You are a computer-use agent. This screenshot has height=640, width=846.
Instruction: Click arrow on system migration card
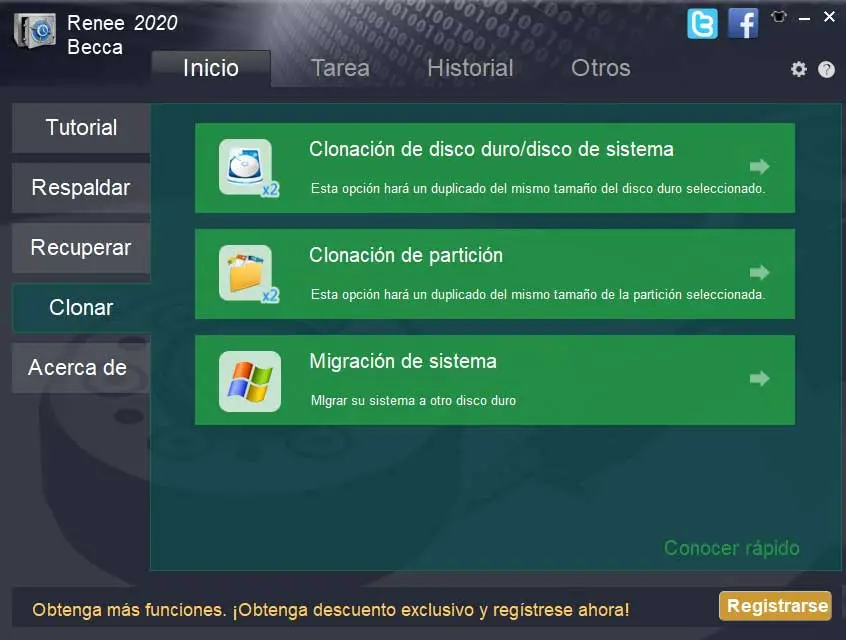tap(759, 378)
